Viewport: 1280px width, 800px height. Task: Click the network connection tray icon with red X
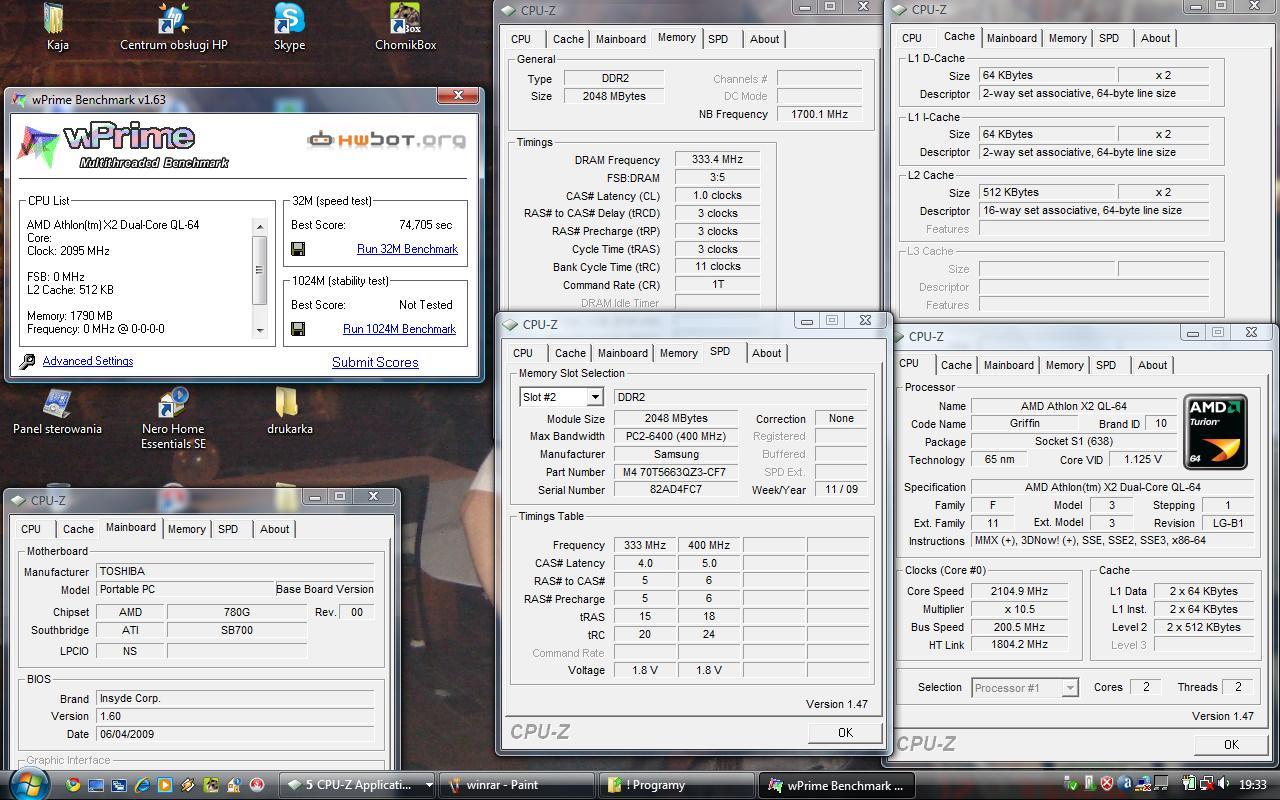[1207, 784]
